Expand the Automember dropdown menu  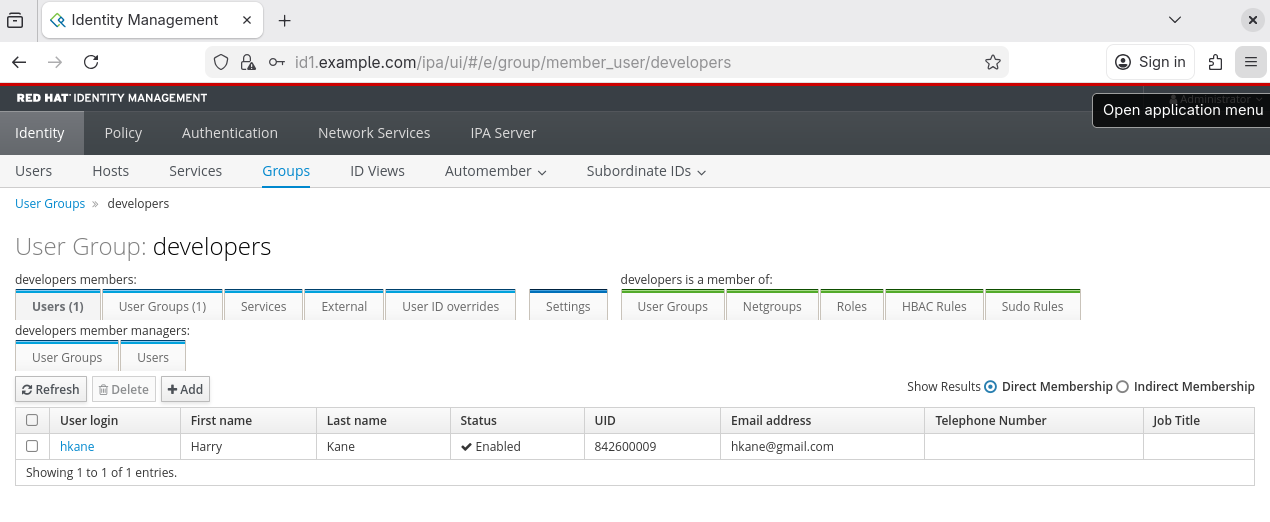496,171
